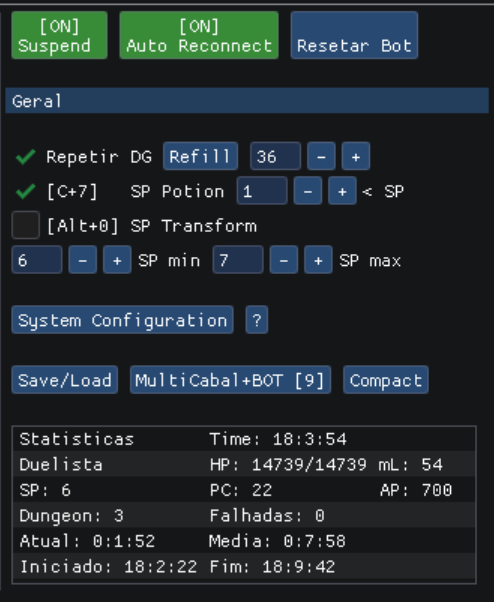This screenshot has height=602, width=494.
Task: Click the Time: 18:3:54 value
Action: click(278, 439)
